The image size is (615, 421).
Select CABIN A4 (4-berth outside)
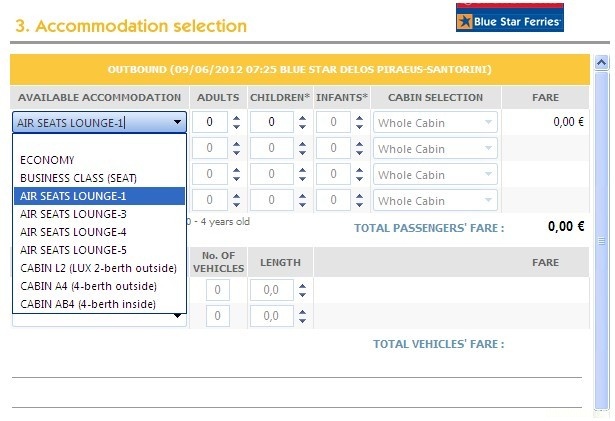click(85, 286)
